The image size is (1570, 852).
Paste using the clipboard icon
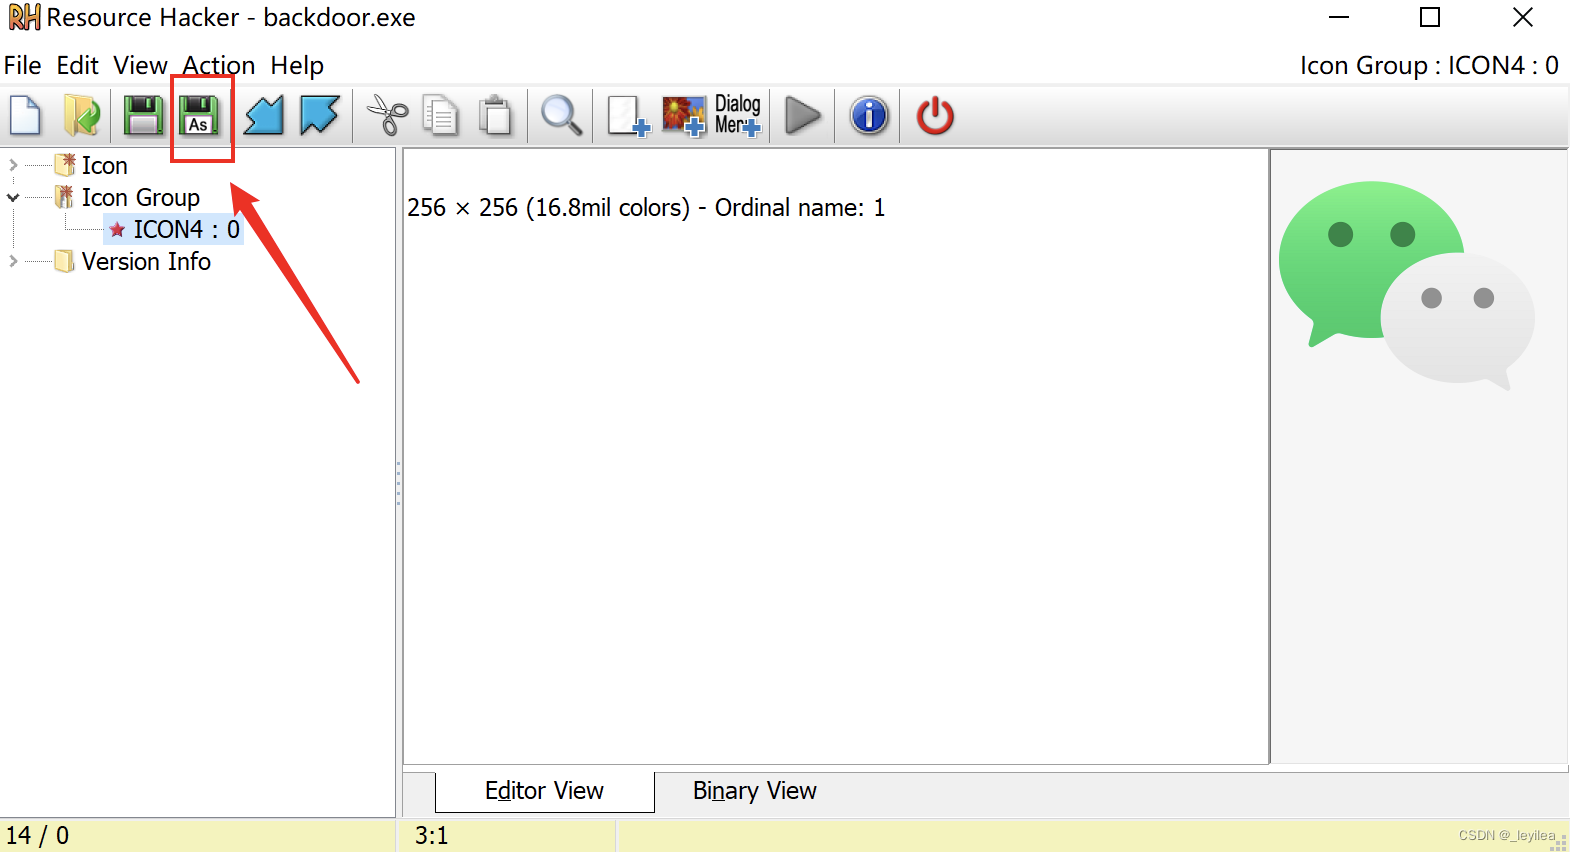(x=496, y=116)
